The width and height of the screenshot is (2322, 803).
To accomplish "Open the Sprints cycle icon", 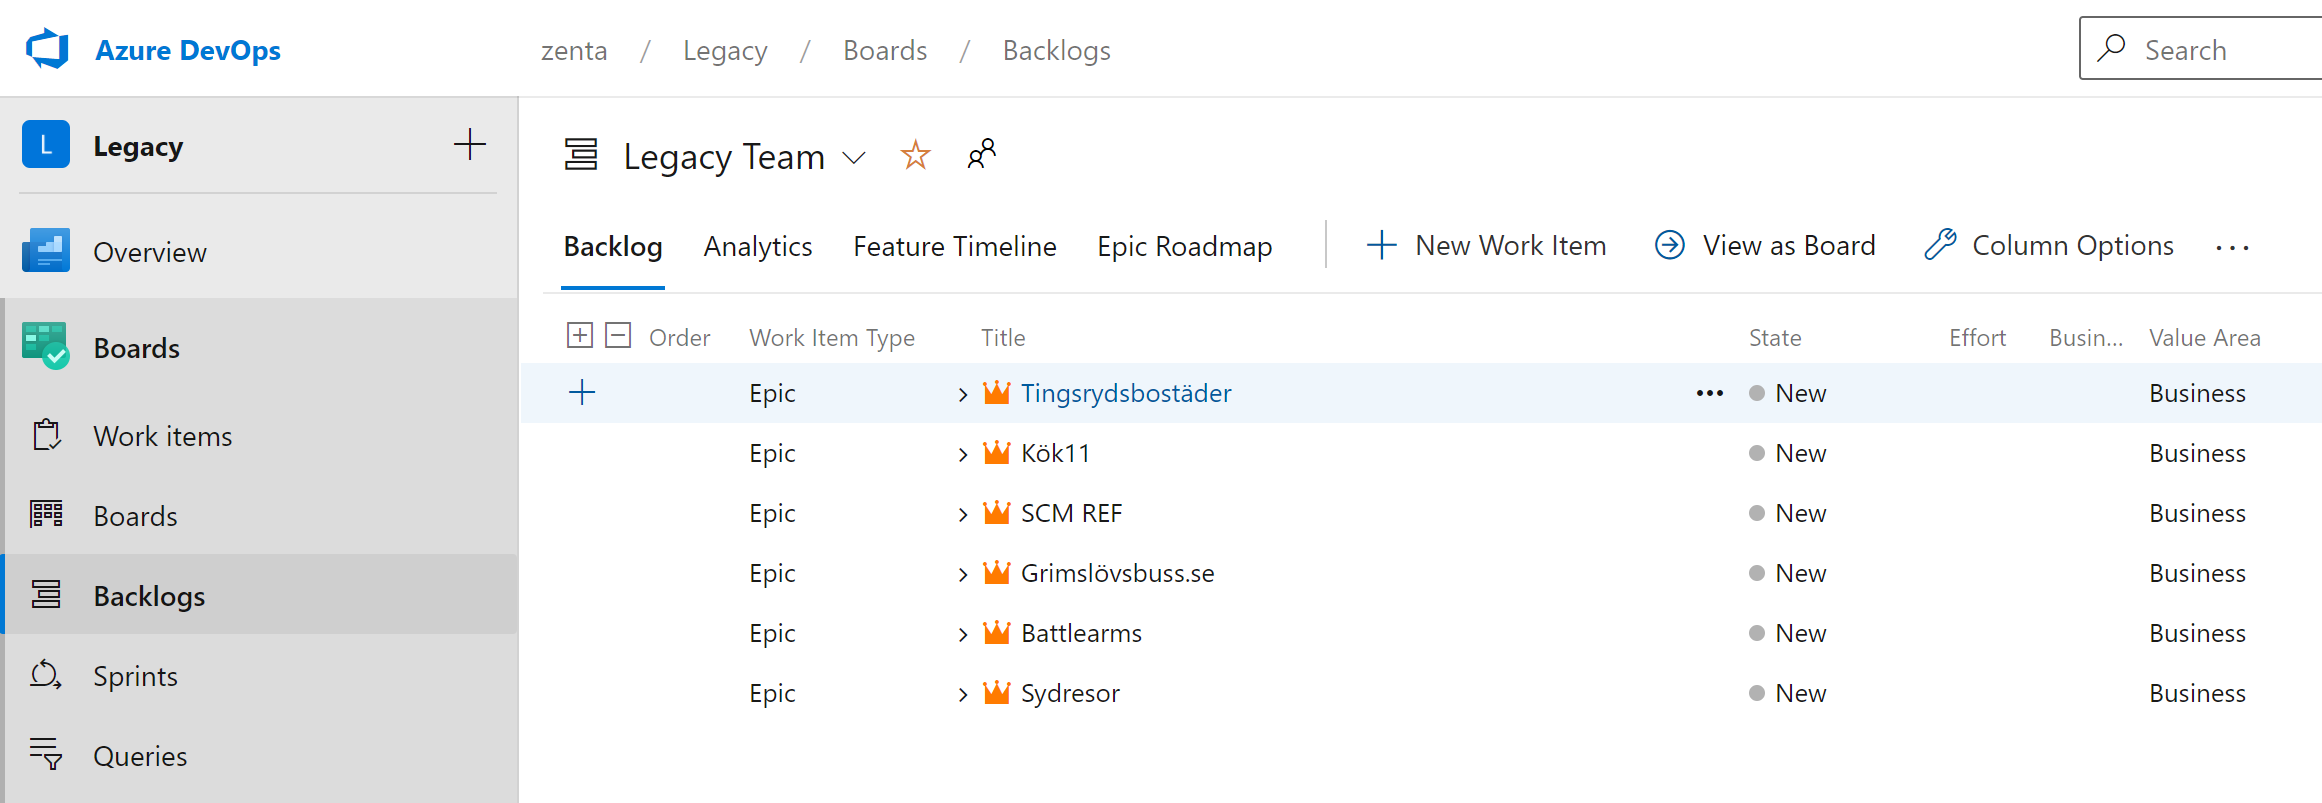I will coord(46,675).
